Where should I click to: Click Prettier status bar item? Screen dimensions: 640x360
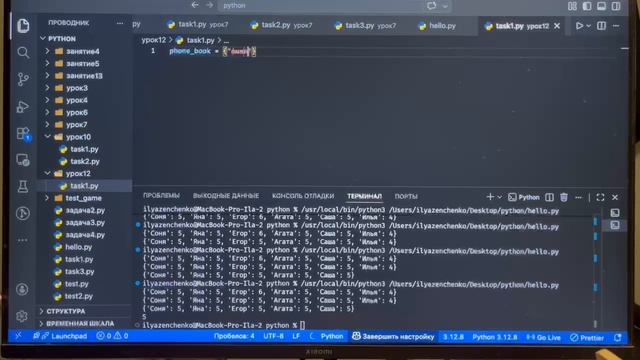coord(587,338)
